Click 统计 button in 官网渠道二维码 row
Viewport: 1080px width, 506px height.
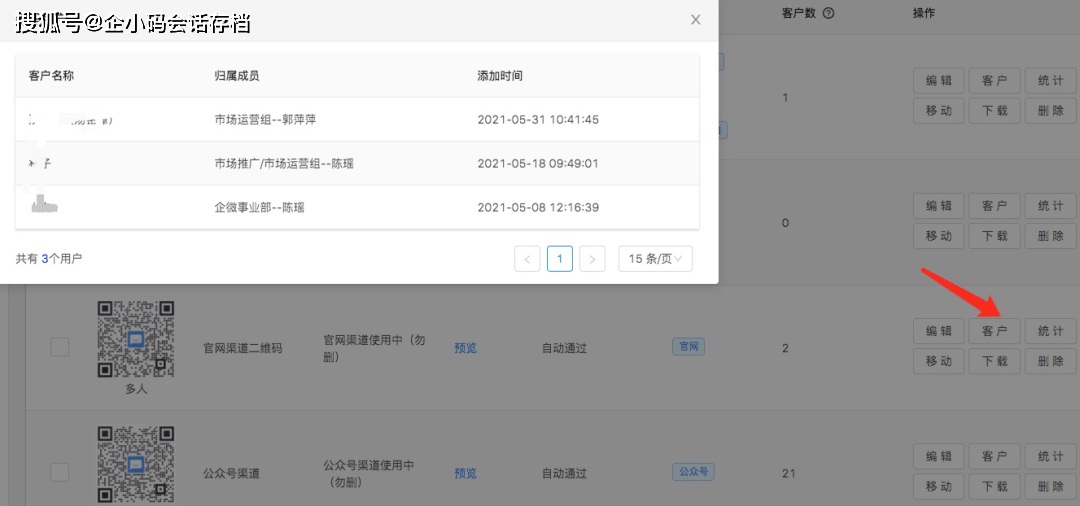(1050, 331)
